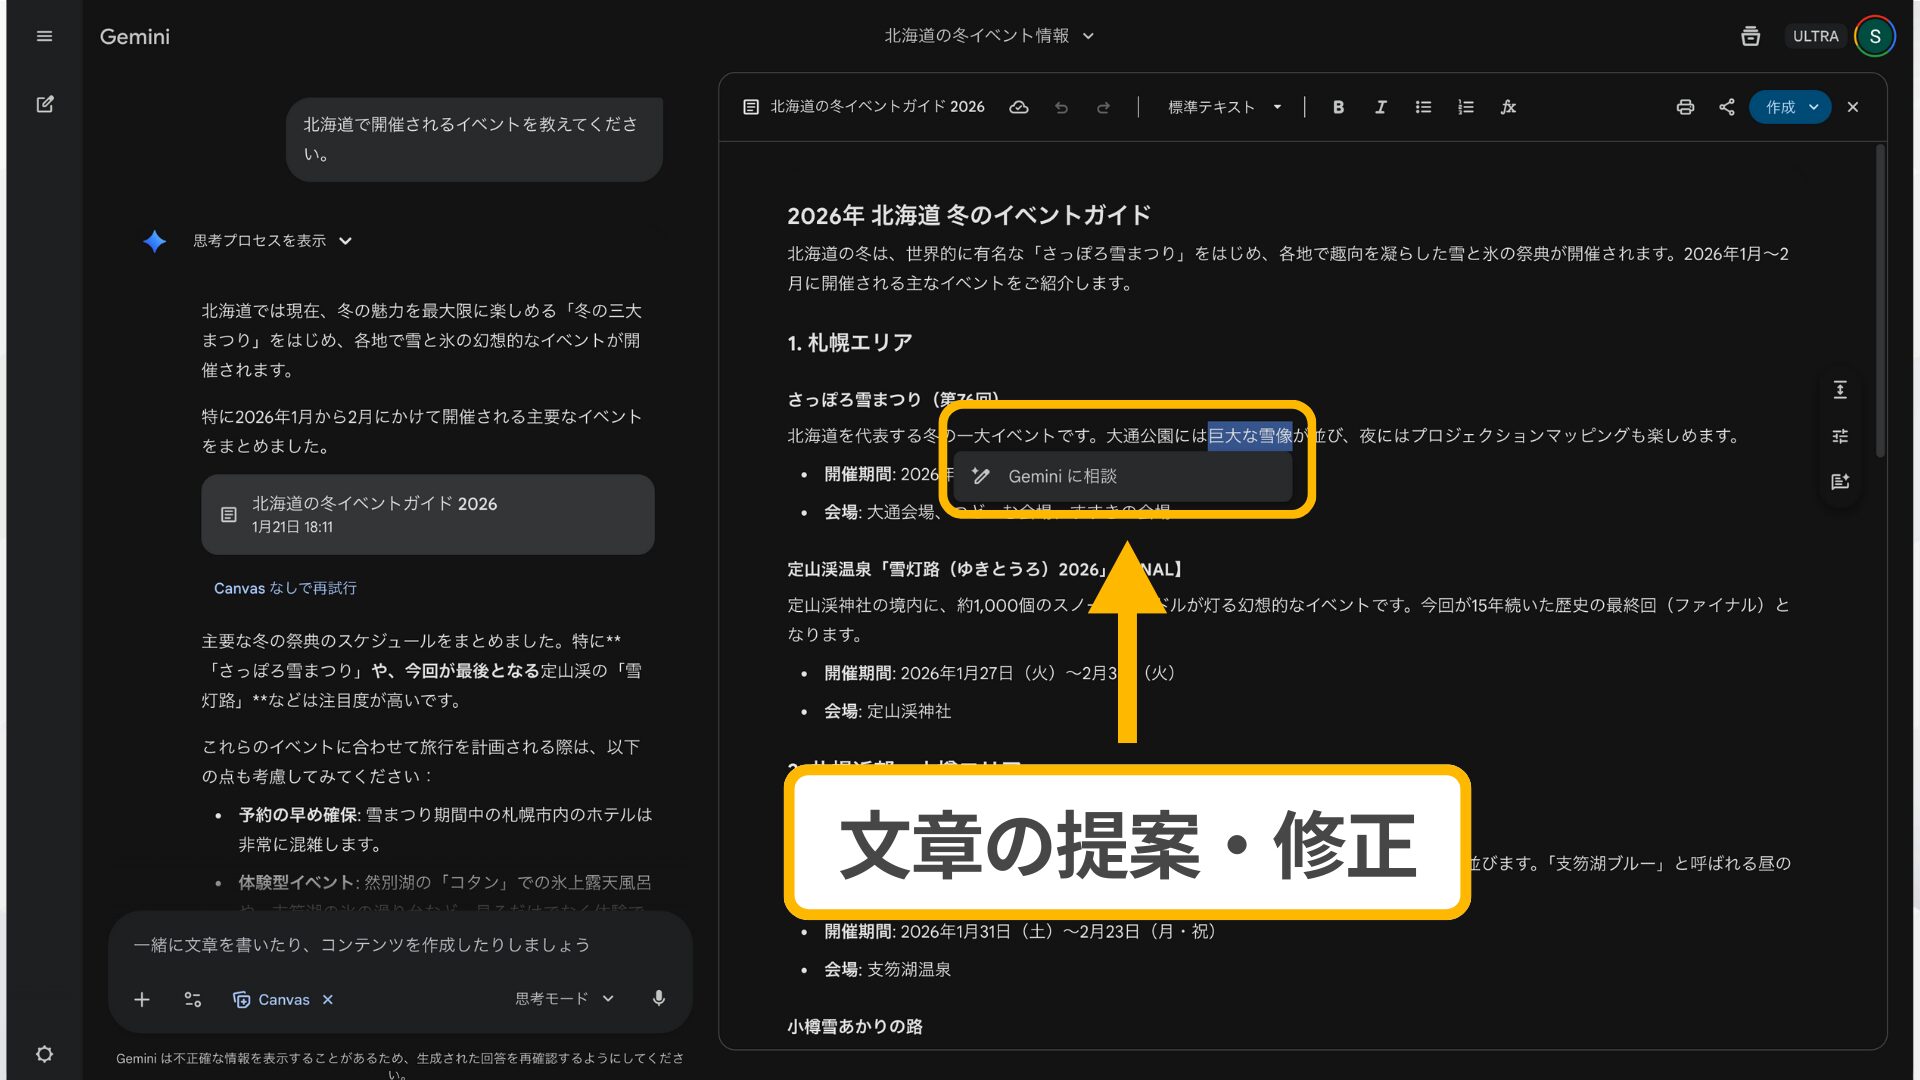This screenshot has width=1920, height=1080.
Task: Start voice input with the microphone icon
Action: pos(658,998)
